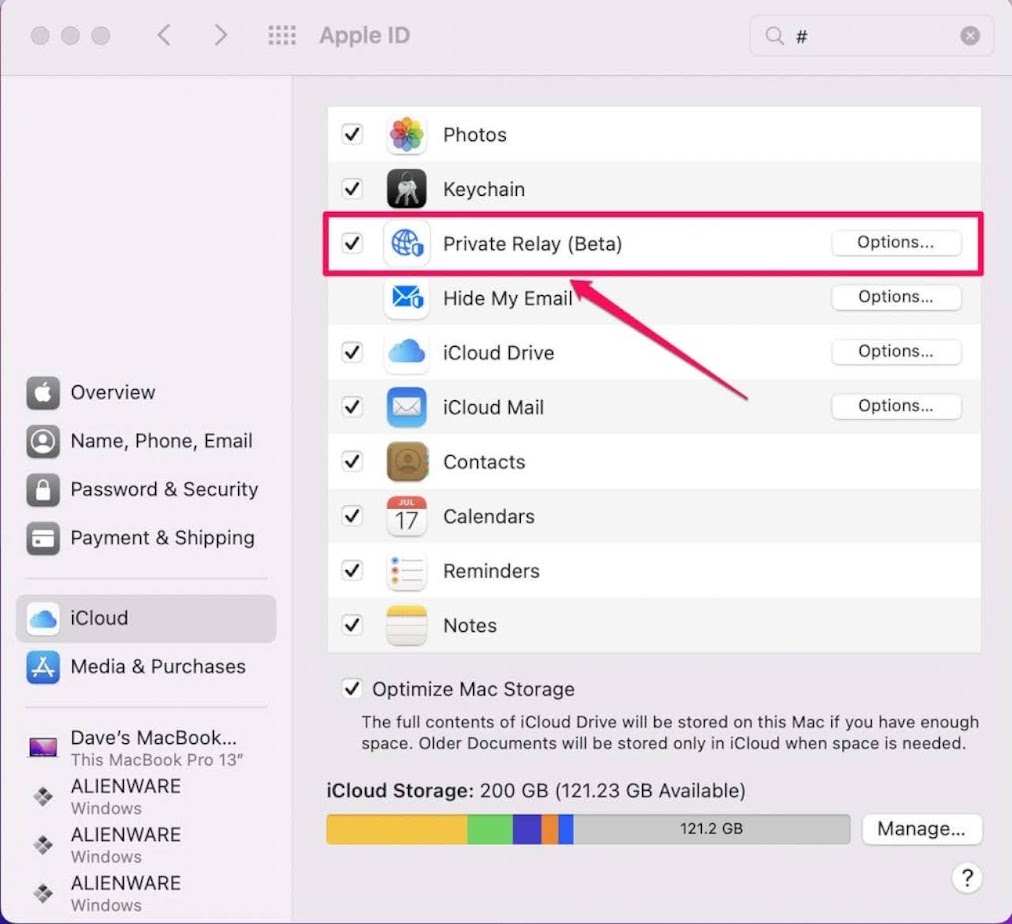This screenshot has width=1012, height=924.
Task: Click the Contacts book icon
Action: (407, 461)
